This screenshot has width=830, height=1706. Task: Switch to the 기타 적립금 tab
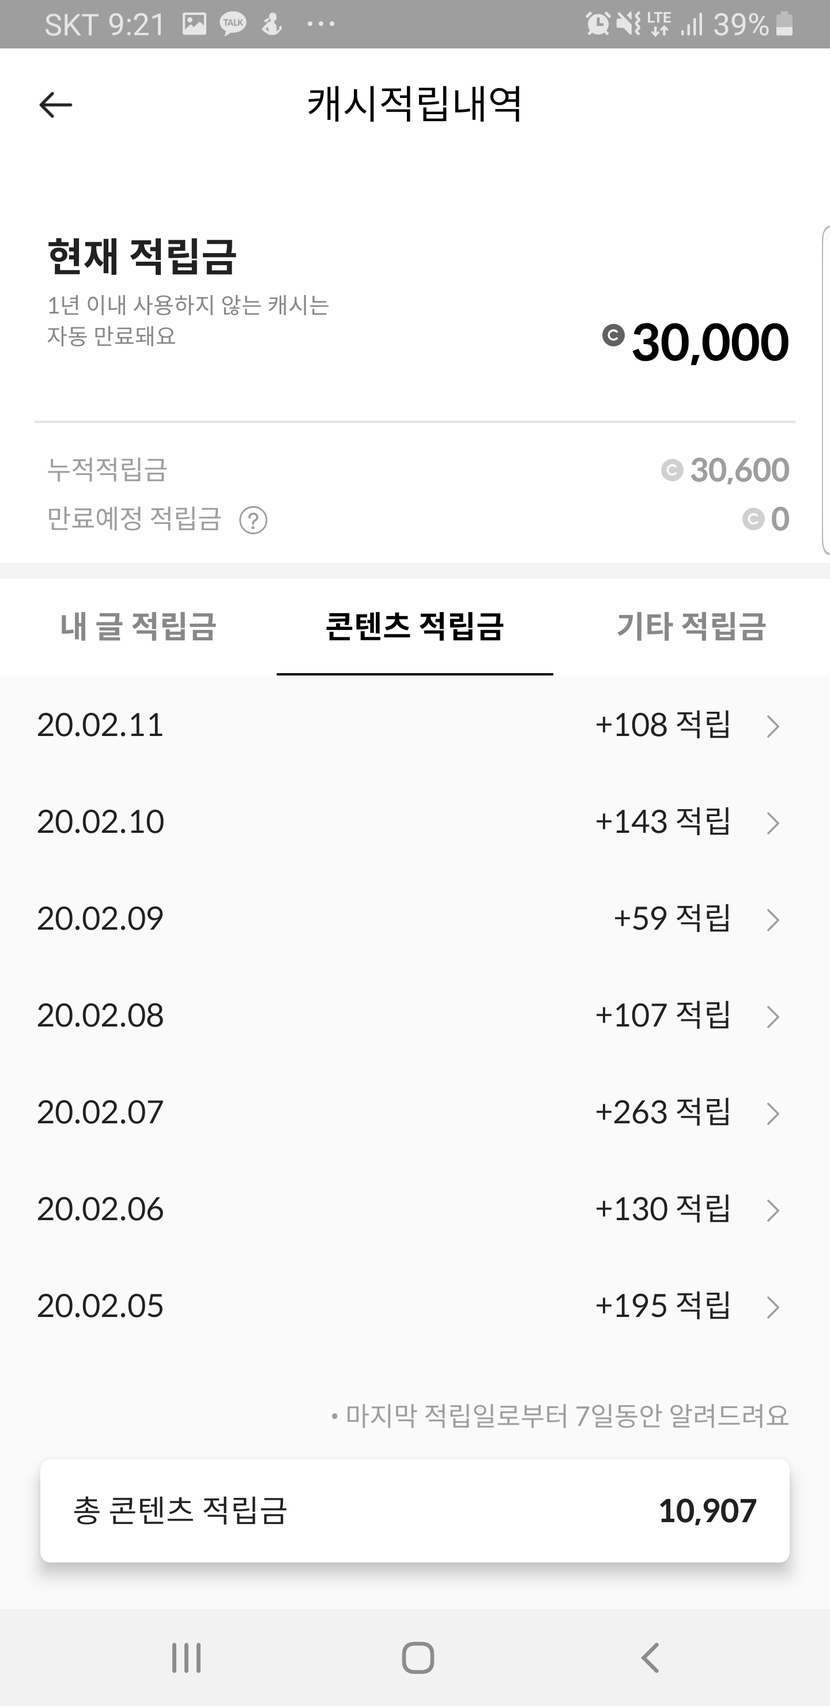pyautogui.click(x=691, y=627)
